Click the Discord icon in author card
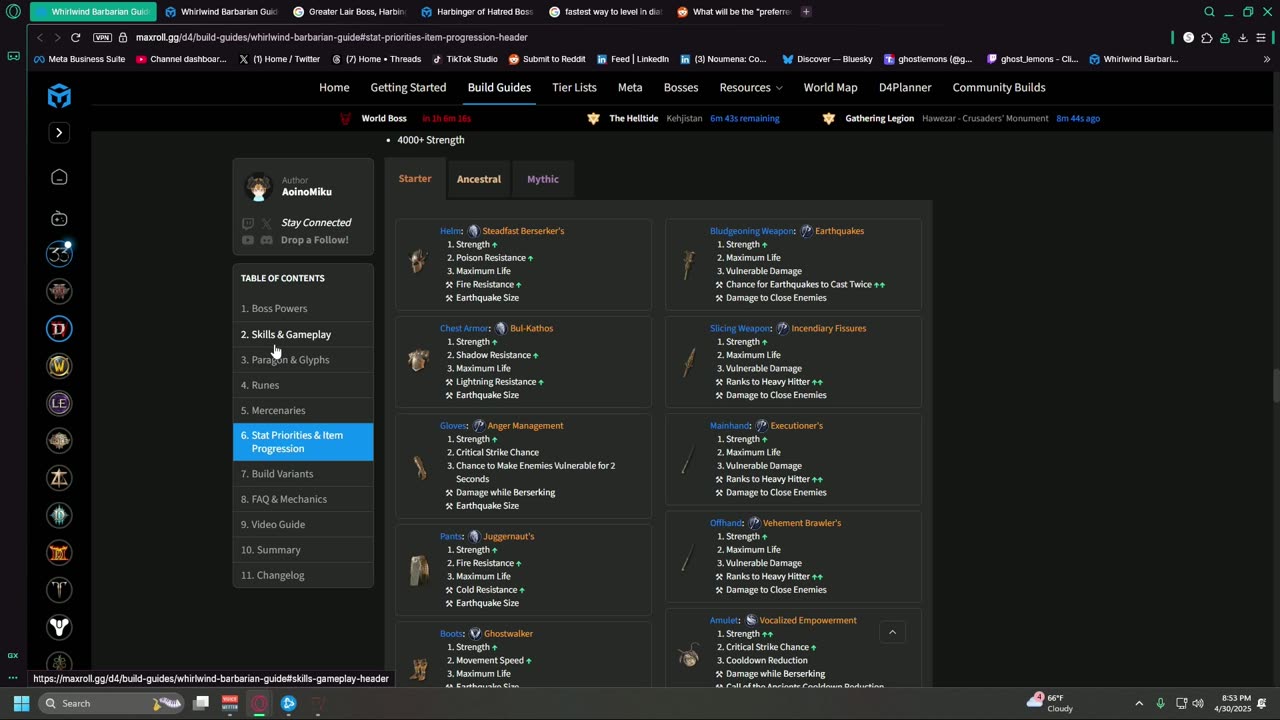 tap(266, 240)
